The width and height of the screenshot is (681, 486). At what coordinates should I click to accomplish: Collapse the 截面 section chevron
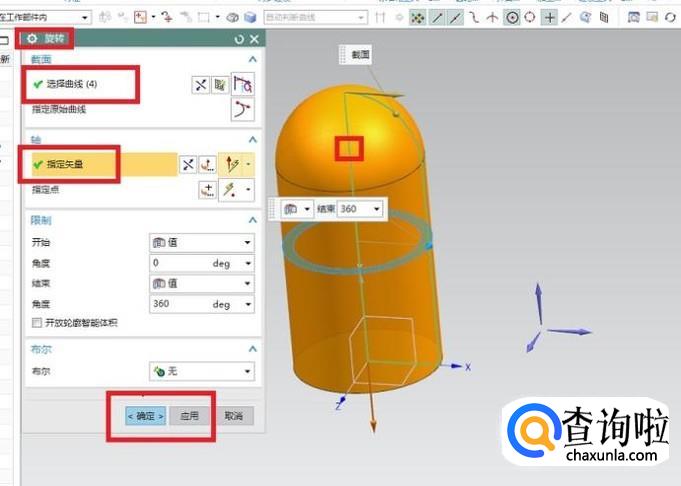(x=252, y=59)
